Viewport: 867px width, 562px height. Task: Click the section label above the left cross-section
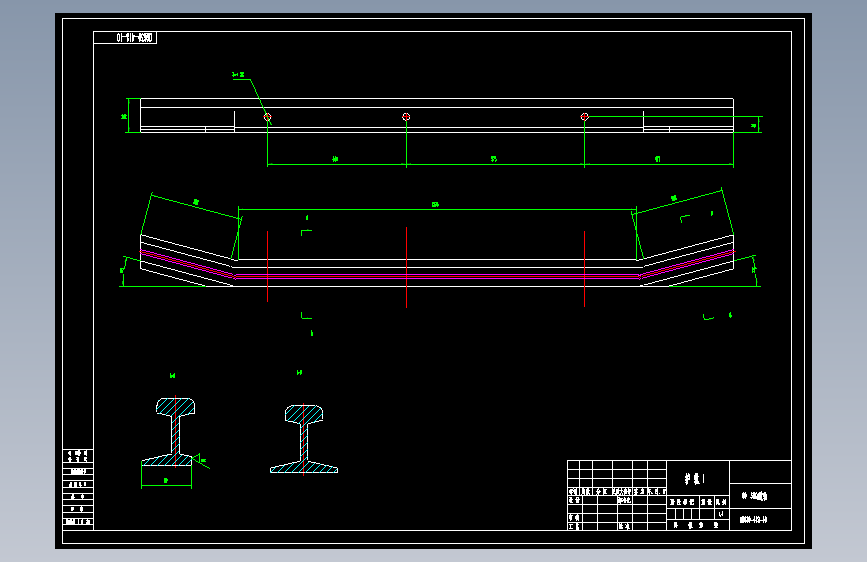(173, 376)
